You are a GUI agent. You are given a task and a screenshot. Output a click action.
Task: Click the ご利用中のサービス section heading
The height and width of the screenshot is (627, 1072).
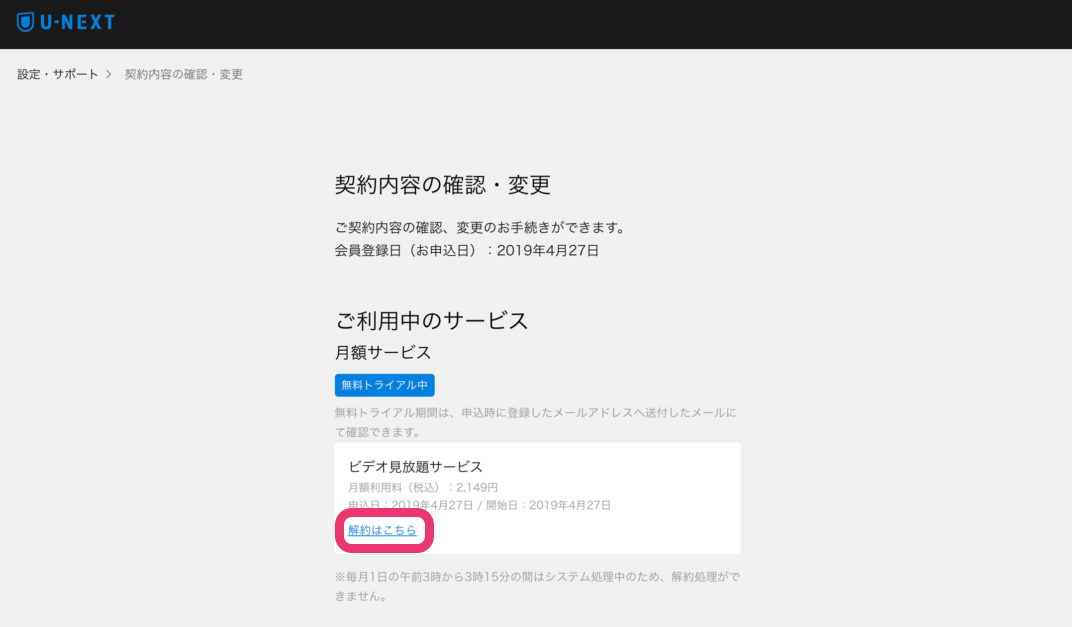click(x=431, y=321)
